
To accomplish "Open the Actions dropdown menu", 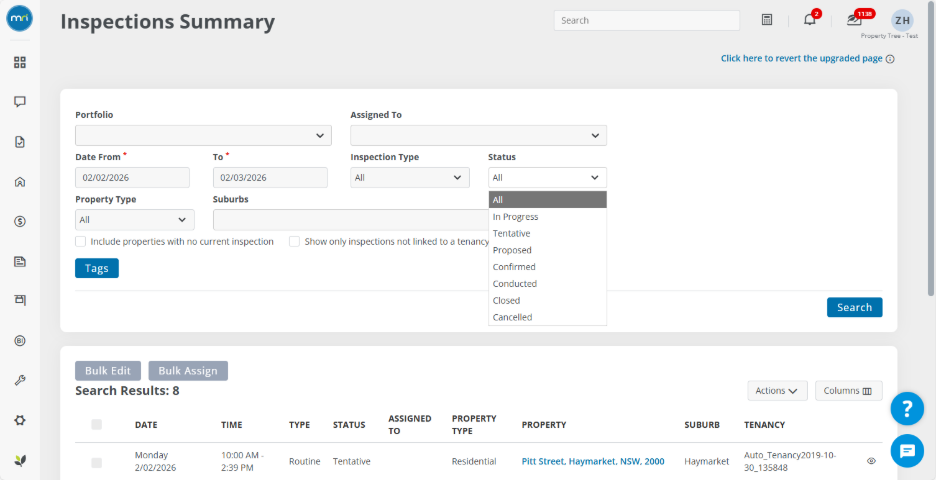I will click(x=777, y=390).
